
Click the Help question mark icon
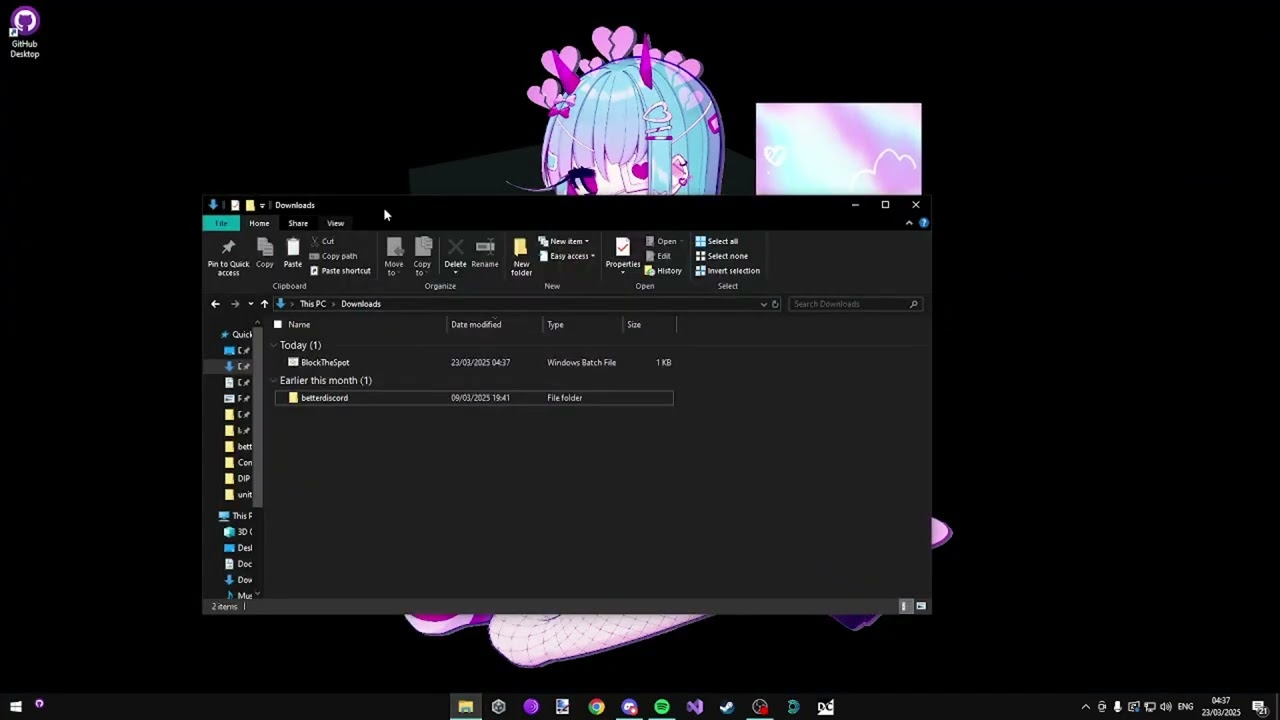923,223
